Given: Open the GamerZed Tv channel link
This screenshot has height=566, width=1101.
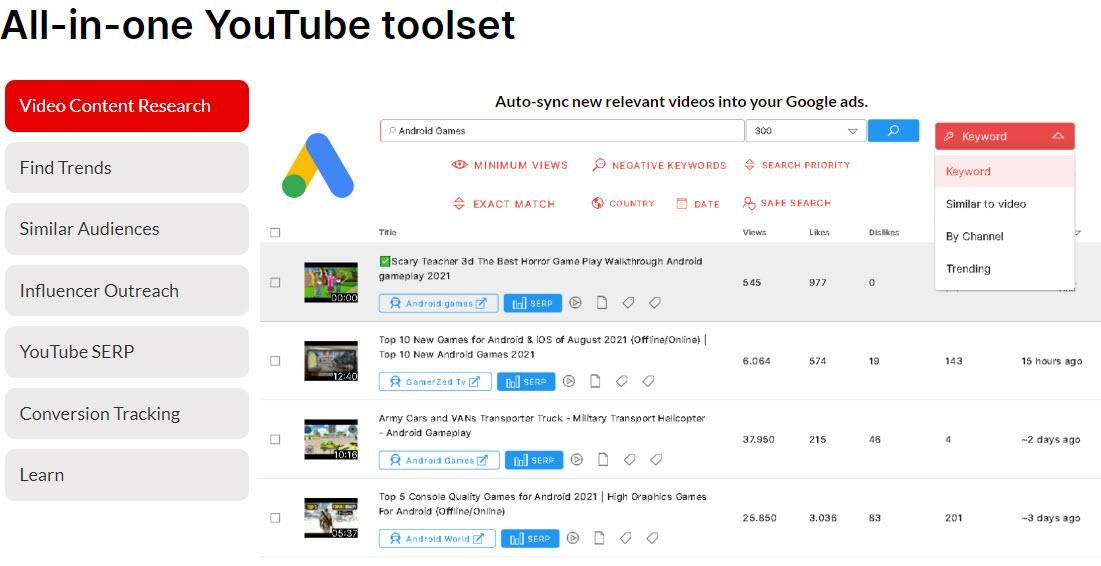Looking at the screenshot, I should [x=435, y=382].
